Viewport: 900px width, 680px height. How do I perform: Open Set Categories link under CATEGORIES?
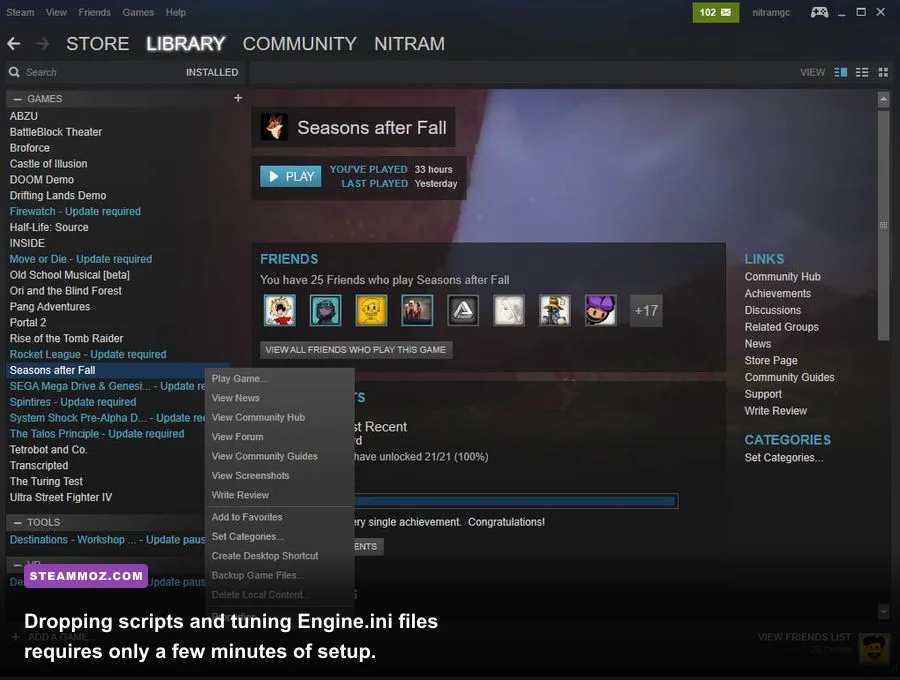click(783, 457)
